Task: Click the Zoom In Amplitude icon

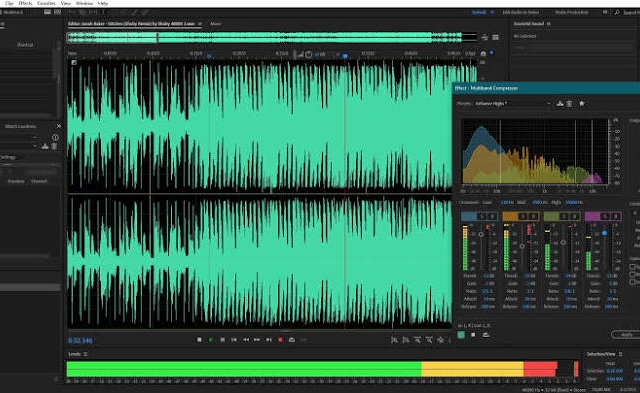Action: click(x=394, y=340)
